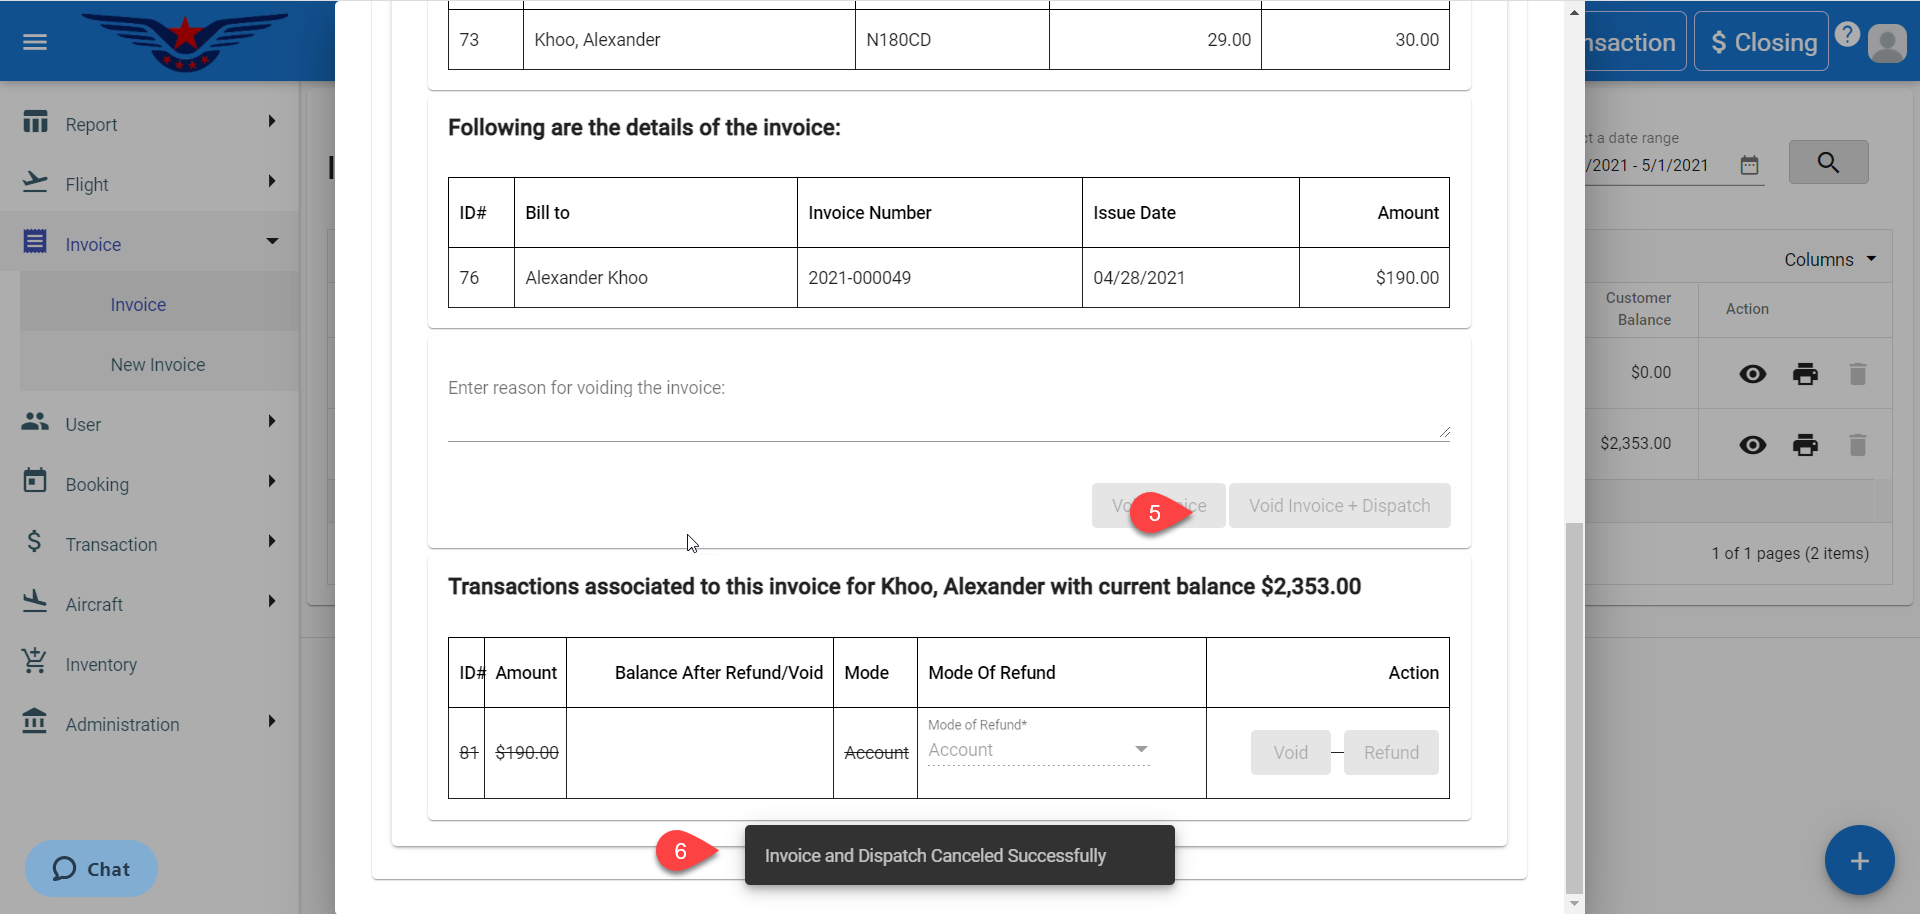Select New Invoice in sidebar
The height and width of the screenshot is (914, 1920).
pos(158,365)
